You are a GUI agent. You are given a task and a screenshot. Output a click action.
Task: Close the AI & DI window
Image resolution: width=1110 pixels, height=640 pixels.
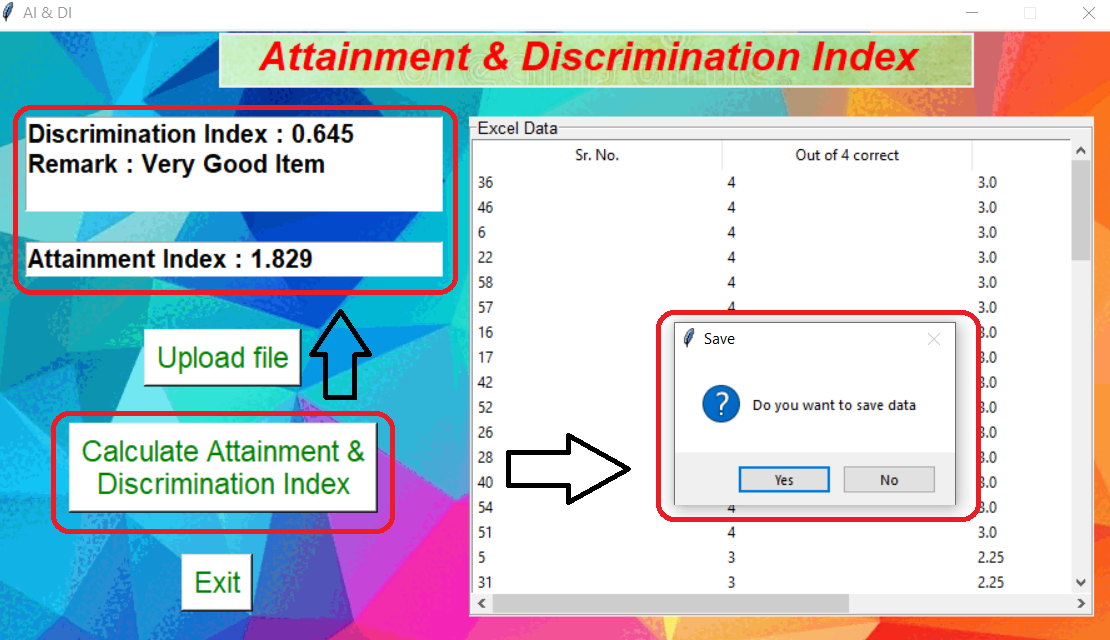1089,13
